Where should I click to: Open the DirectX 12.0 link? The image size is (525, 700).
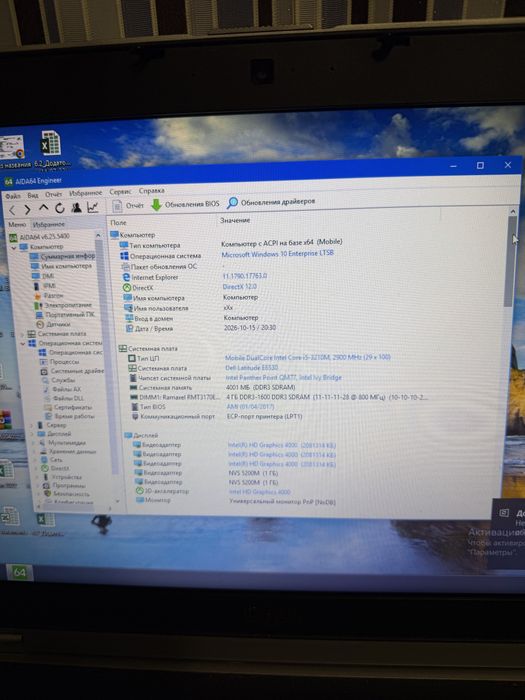tap(239, 287)
